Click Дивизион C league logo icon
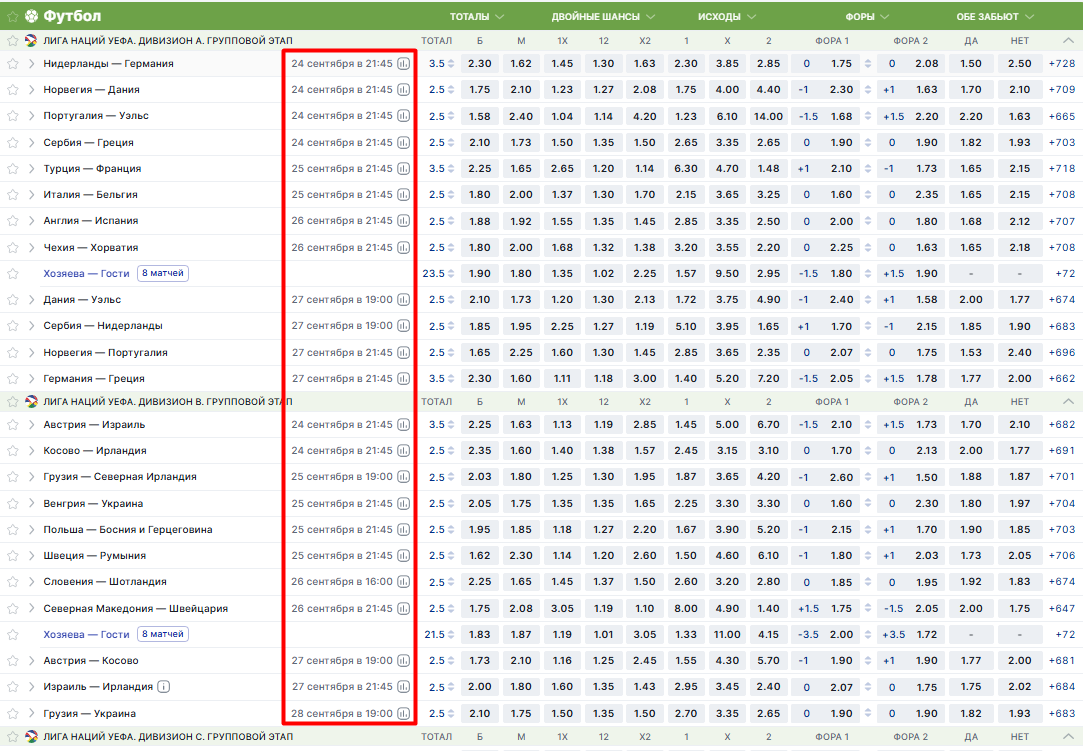Image resolution: width=1083 pixels, height=751 pixels. tap(30, 736)
